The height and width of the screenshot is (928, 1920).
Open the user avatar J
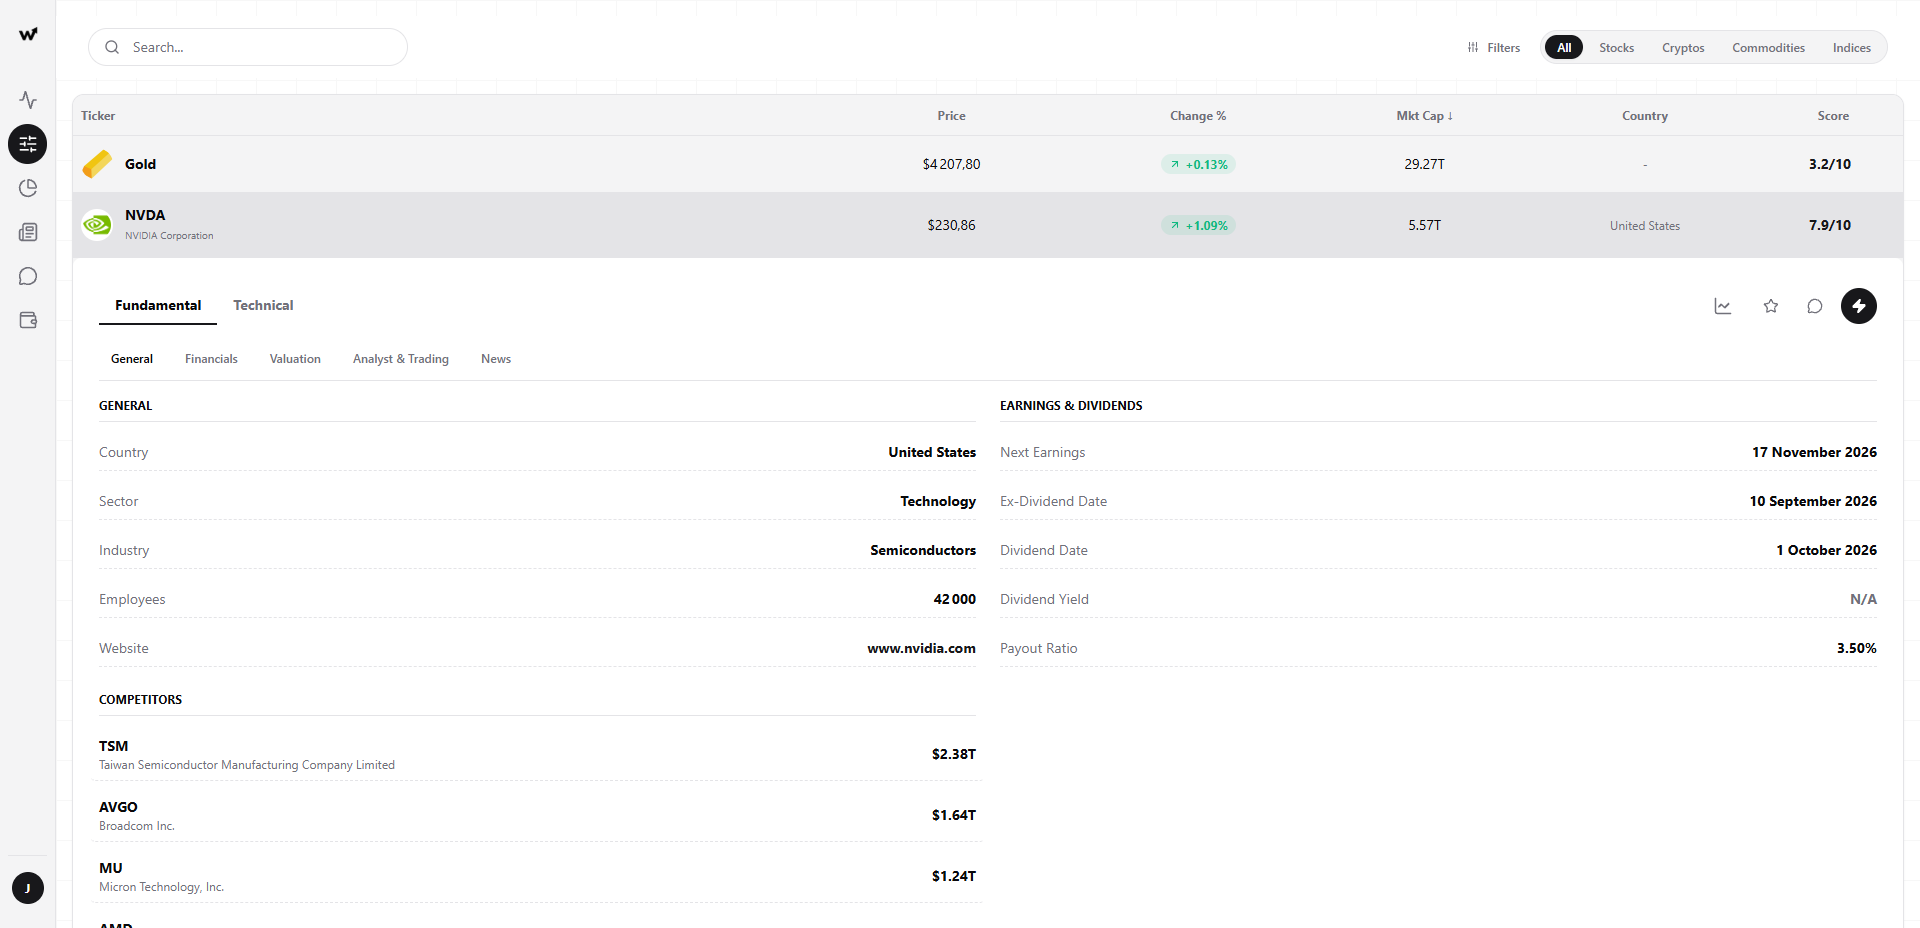(x=28, y=888)
